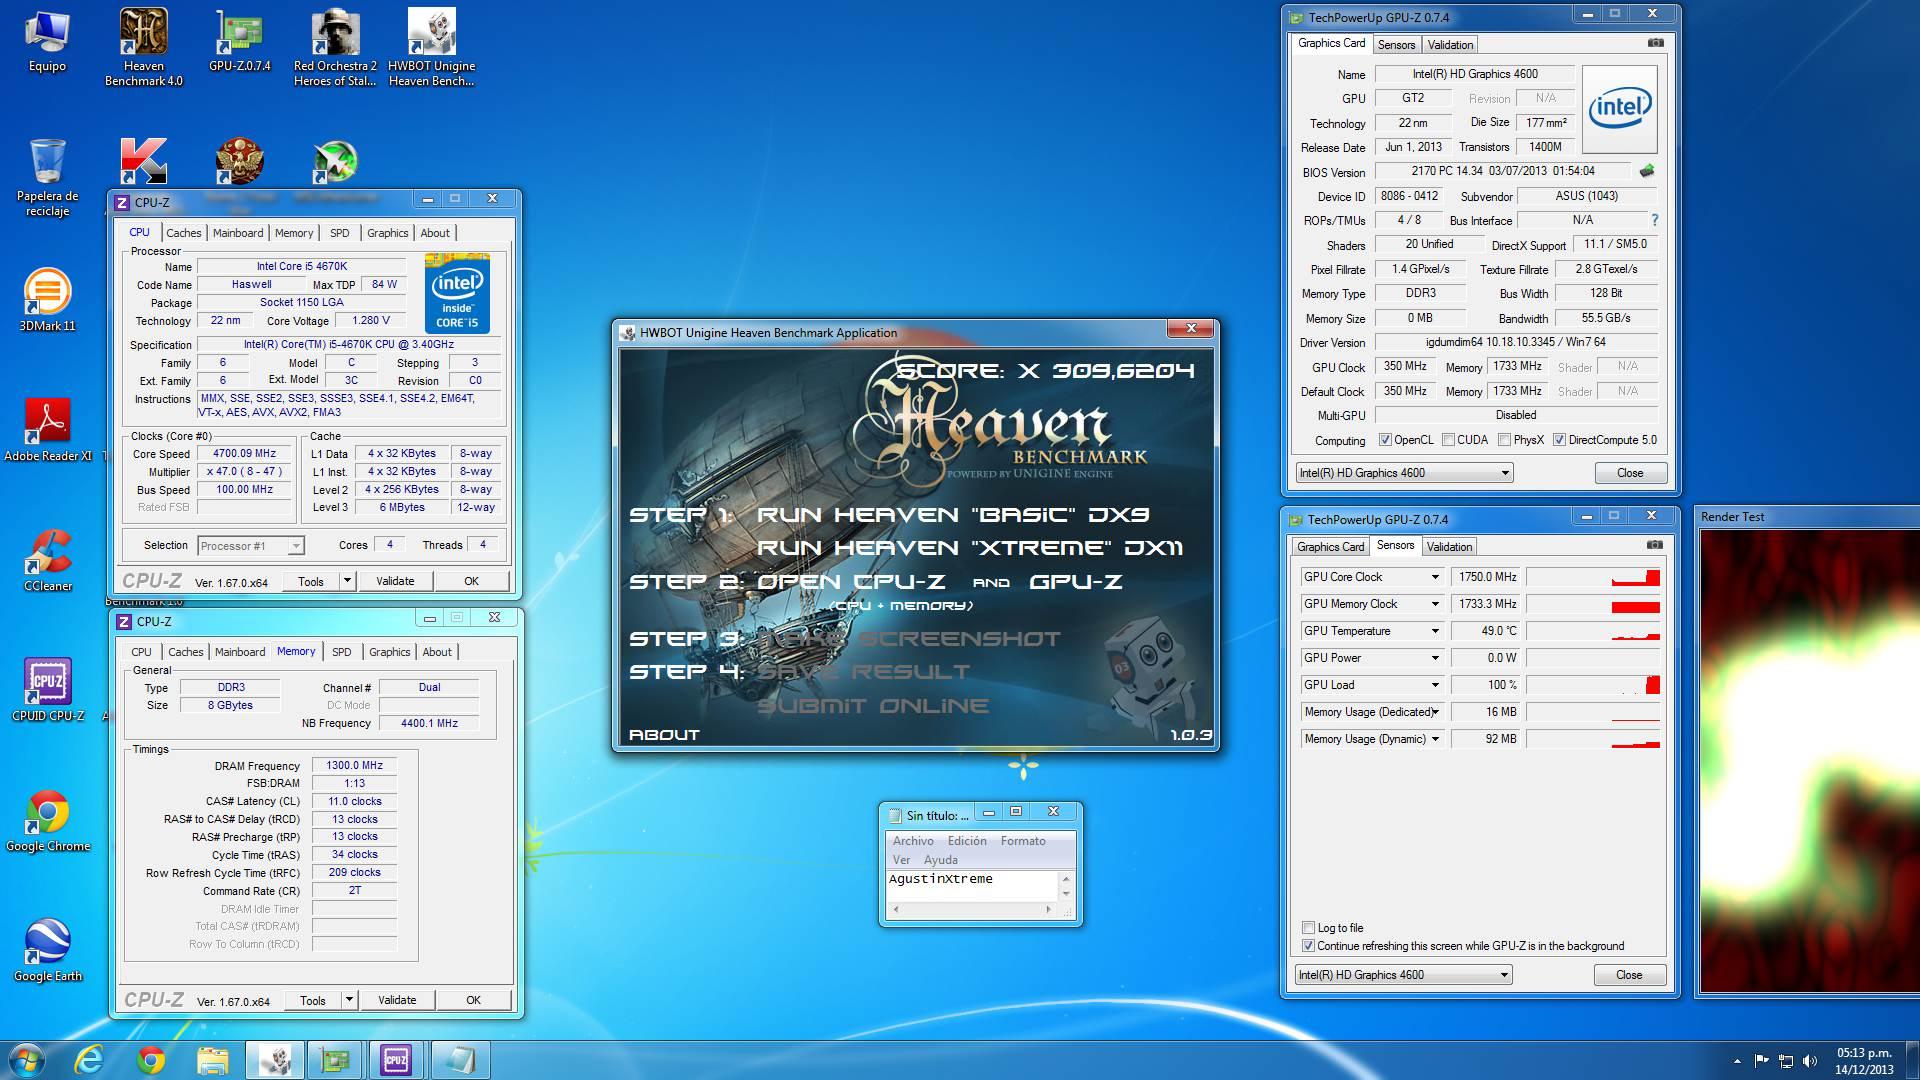Launch HWBOT Unigine Heaven Bench desktop shortcut
This screenshot has height=1080, width=1920.
[432, 47]
